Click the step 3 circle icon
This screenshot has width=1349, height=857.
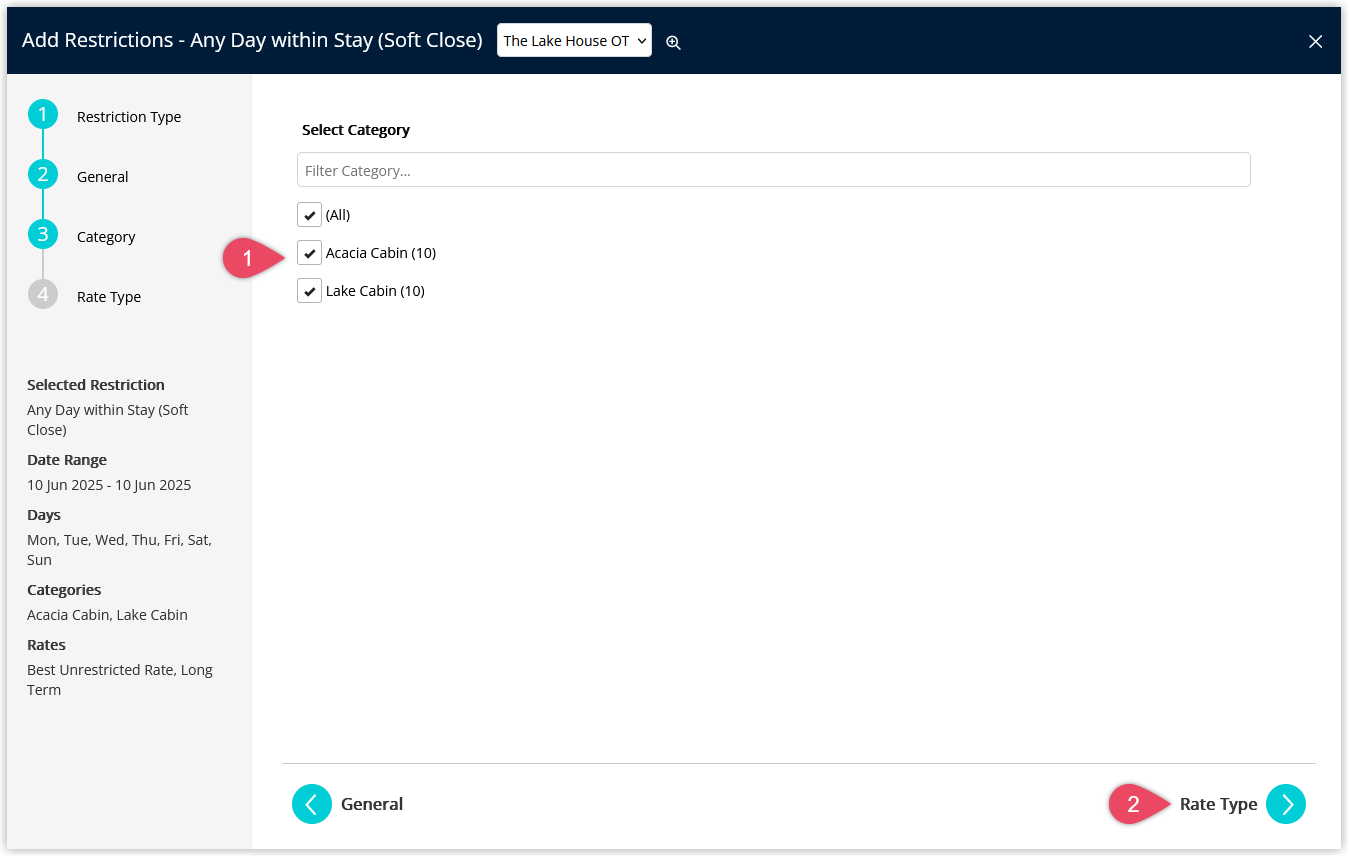click(43, 235)
